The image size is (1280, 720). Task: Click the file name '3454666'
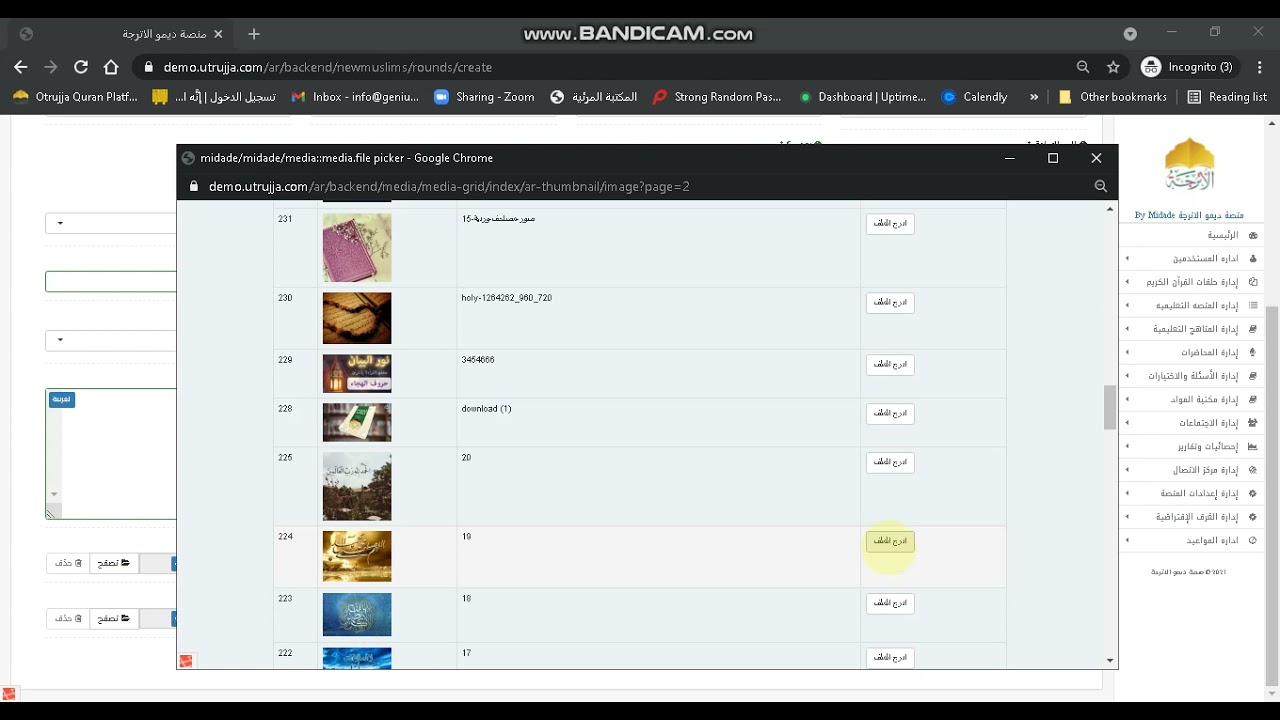(478, 360)
